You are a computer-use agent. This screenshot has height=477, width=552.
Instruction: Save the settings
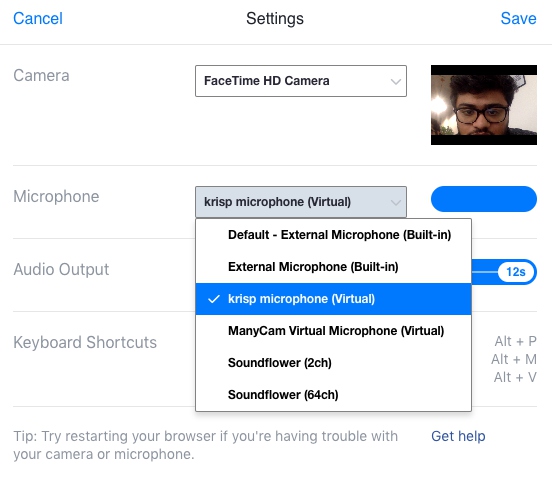coord(519,18)
